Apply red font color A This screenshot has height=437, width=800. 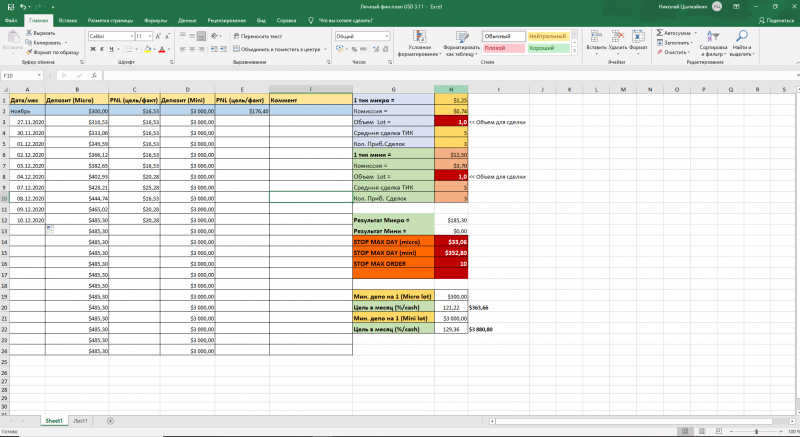162,49
